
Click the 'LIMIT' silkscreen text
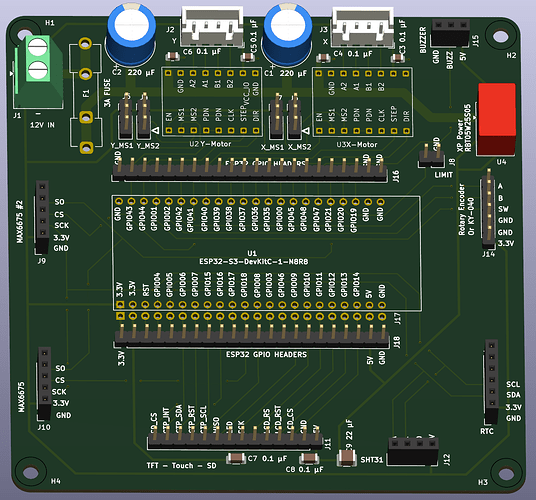[444, 175]
